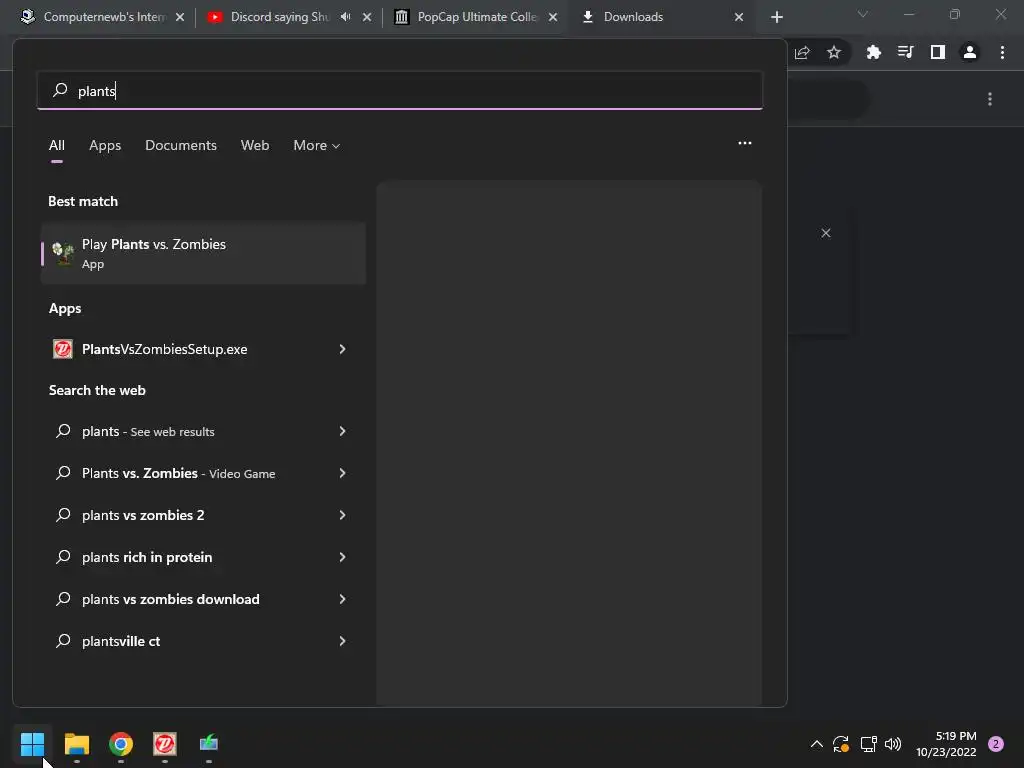Image resolution: width=1024 pixels, height=768 pixels.
Task: Open the Chrome extensions puzzle icon
Action: [x=873, y=52]
